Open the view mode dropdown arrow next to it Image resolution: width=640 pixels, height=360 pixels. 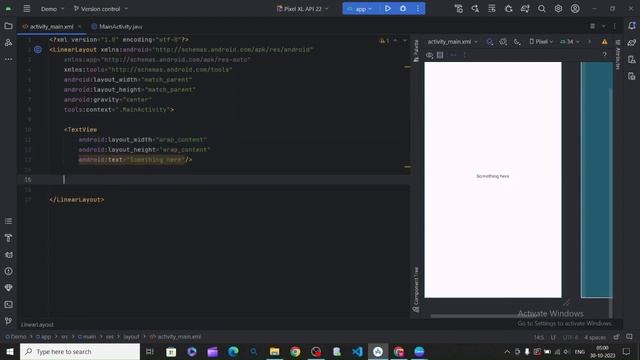604,26
